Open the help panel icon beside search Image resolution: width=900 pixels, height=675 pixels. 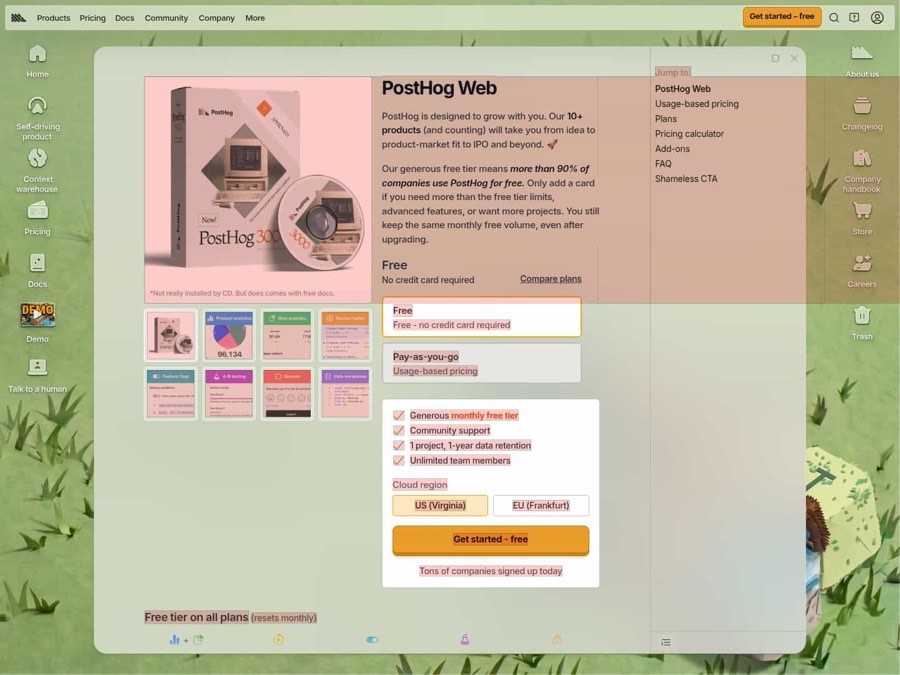855,18
